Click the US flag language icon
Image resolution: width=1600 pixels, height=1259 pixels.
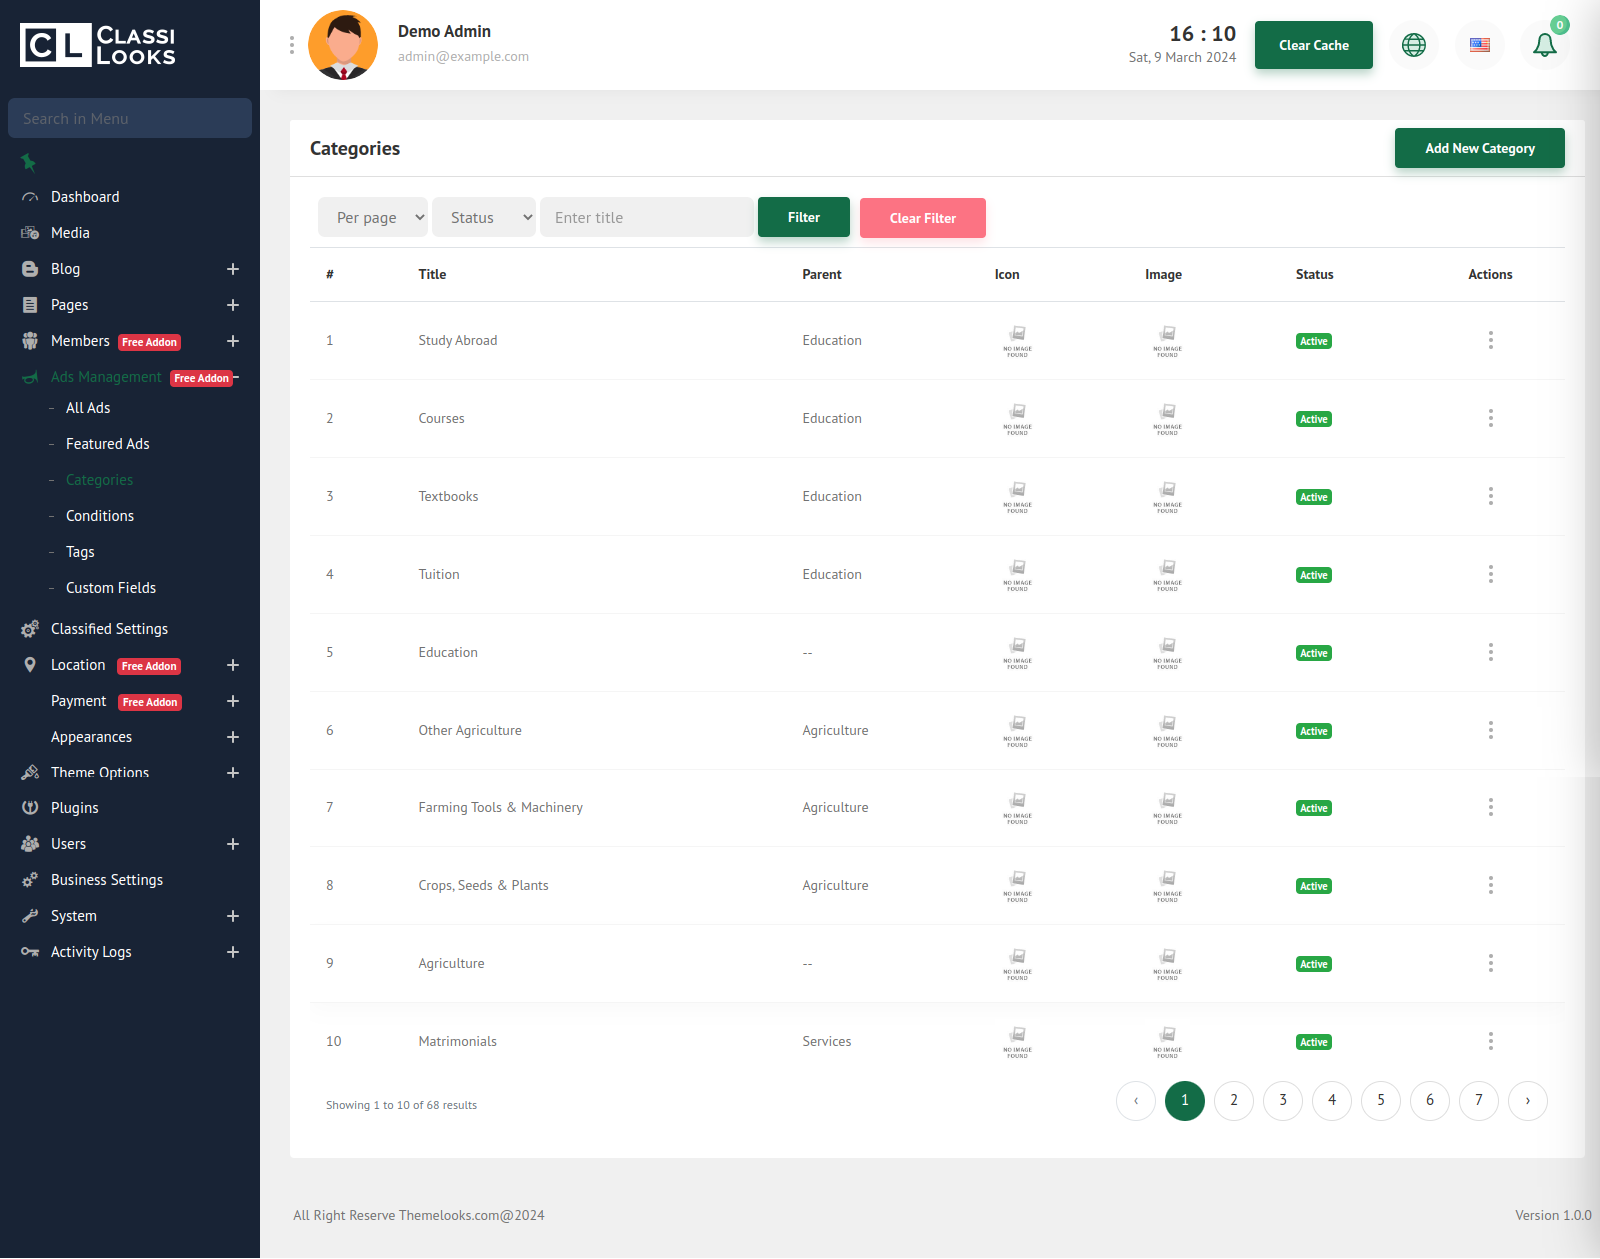[x=1479, y=45]
